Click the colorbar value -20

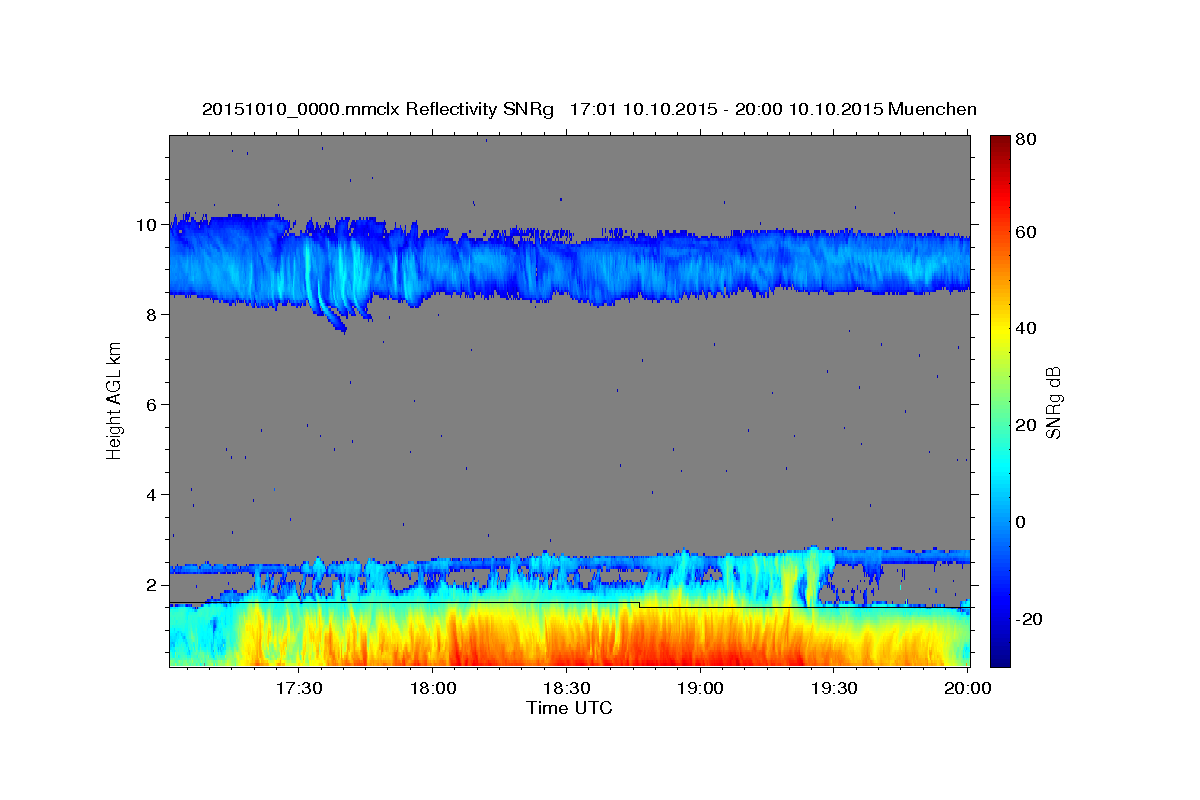pyautogui.click(x=1027, y=619)
